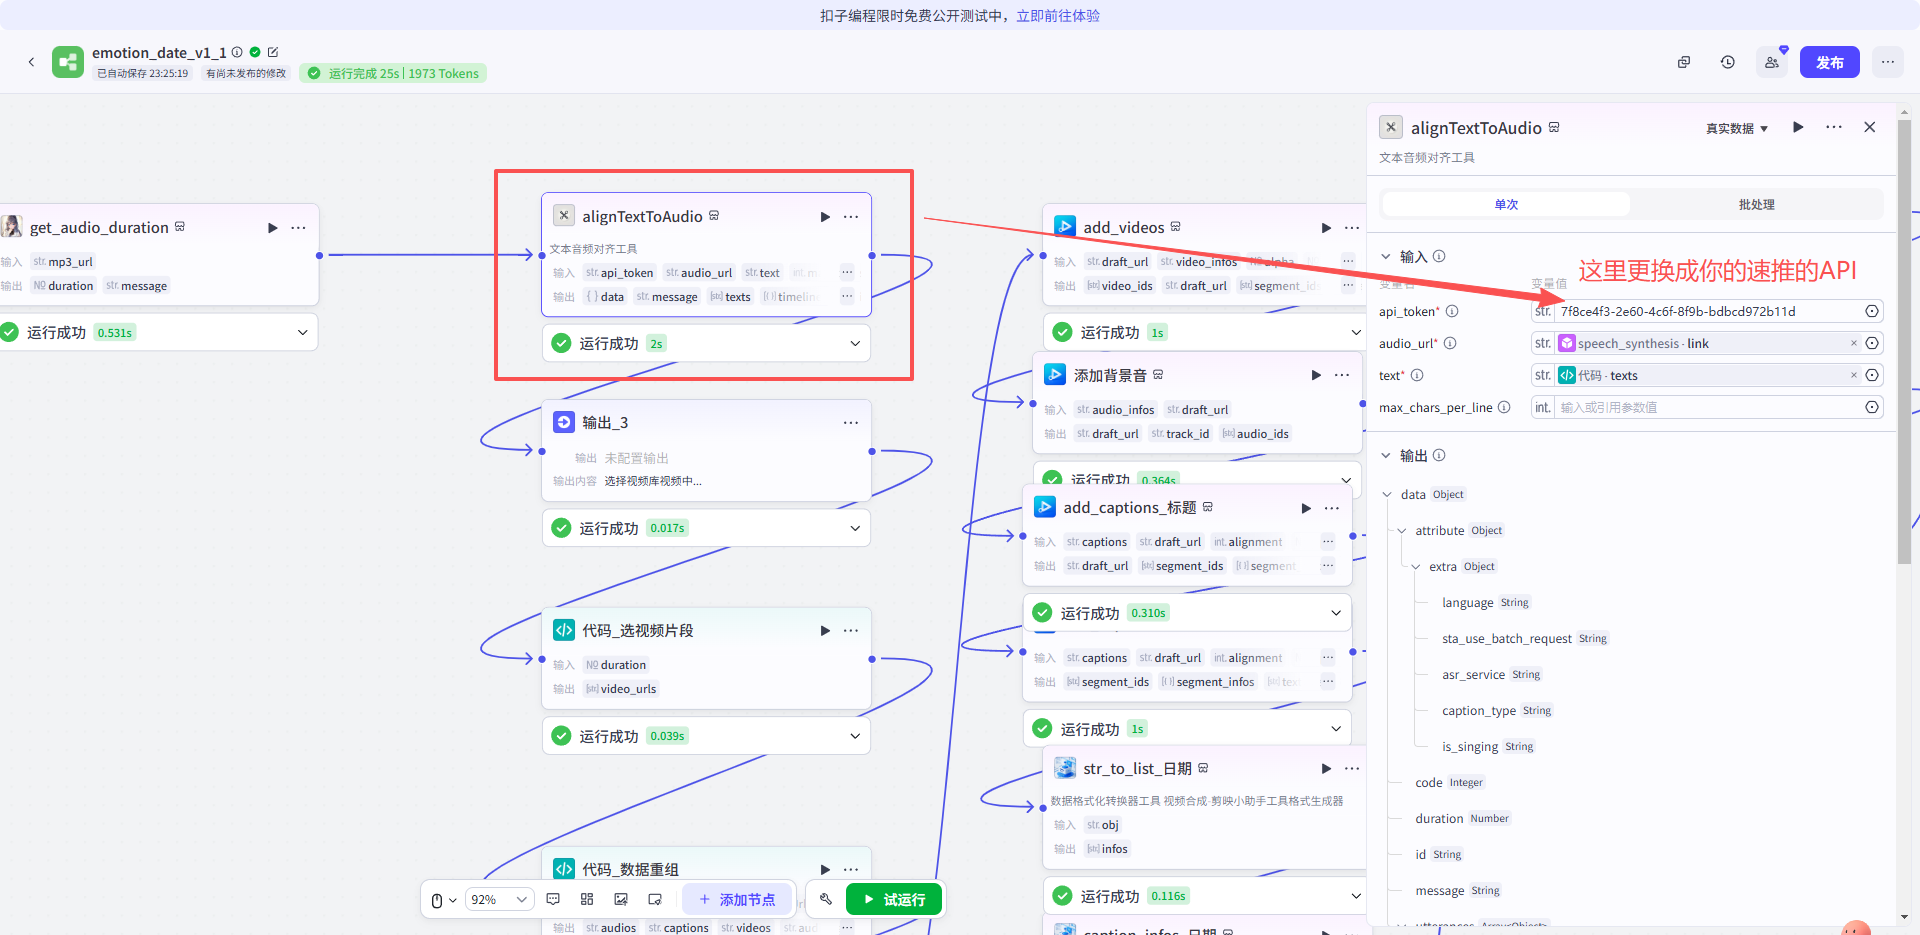This screenshot has height=935, width=1920.
Task: Open the wrench debug tool icon
Action: 825,899
